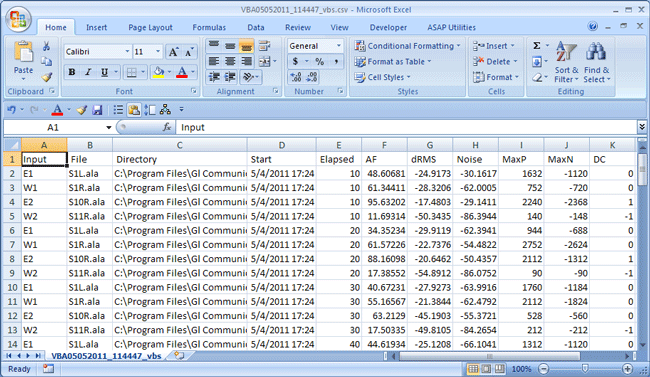Select sheet tab VBA05052011_114447_vbs
650x377 pixels.
(x=107, y=356)
